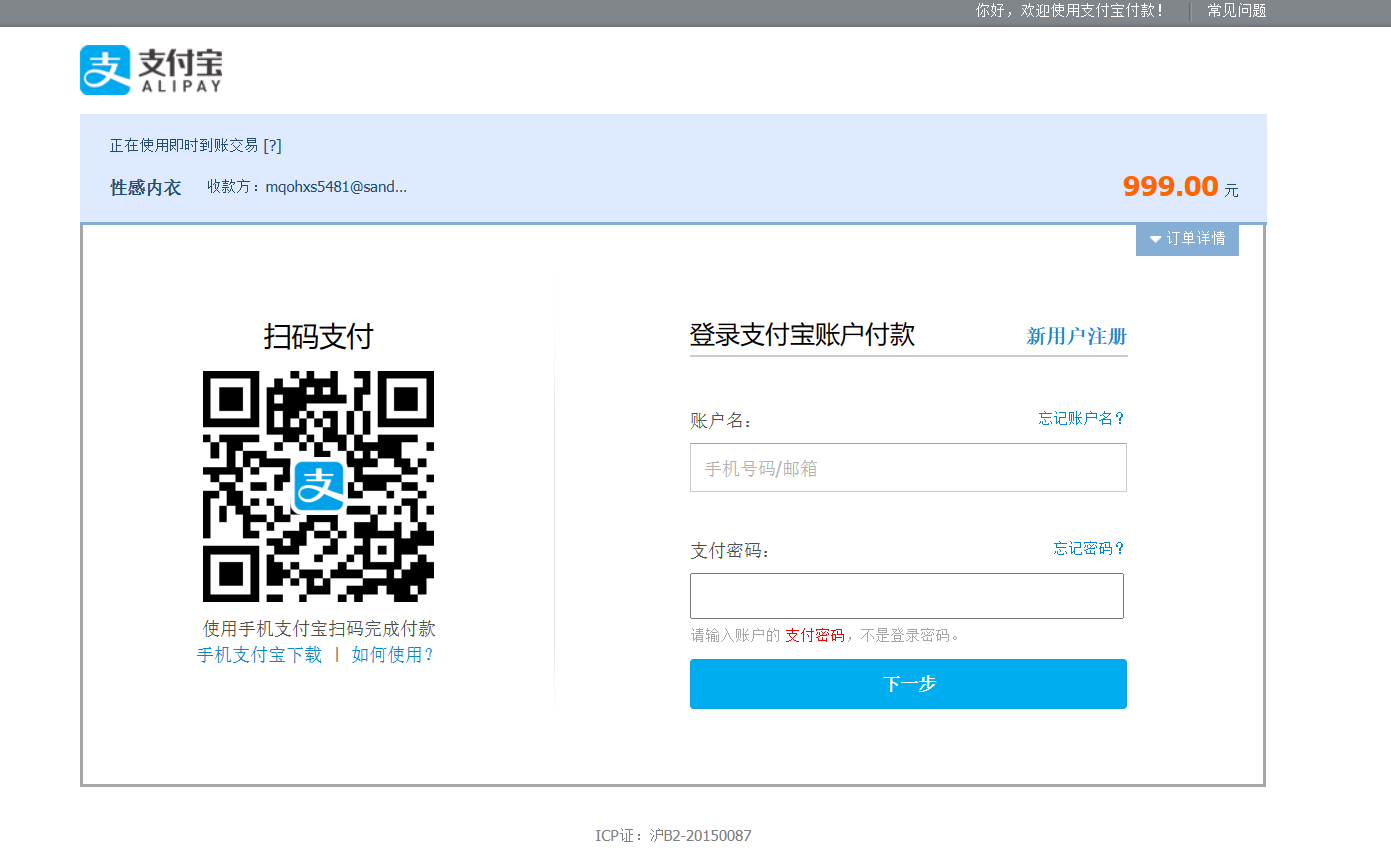Click the scan-to-pay QR code image
Viewport: 1391px width, 868px height.
[x=319, y=486]
